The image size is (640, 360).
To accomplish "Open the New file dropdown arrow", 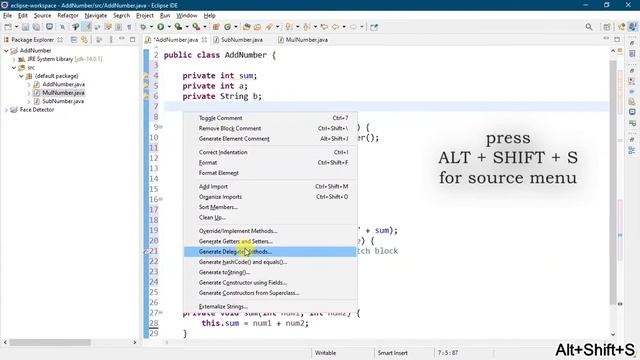I will pyautogui.click(x=16, y=27).
